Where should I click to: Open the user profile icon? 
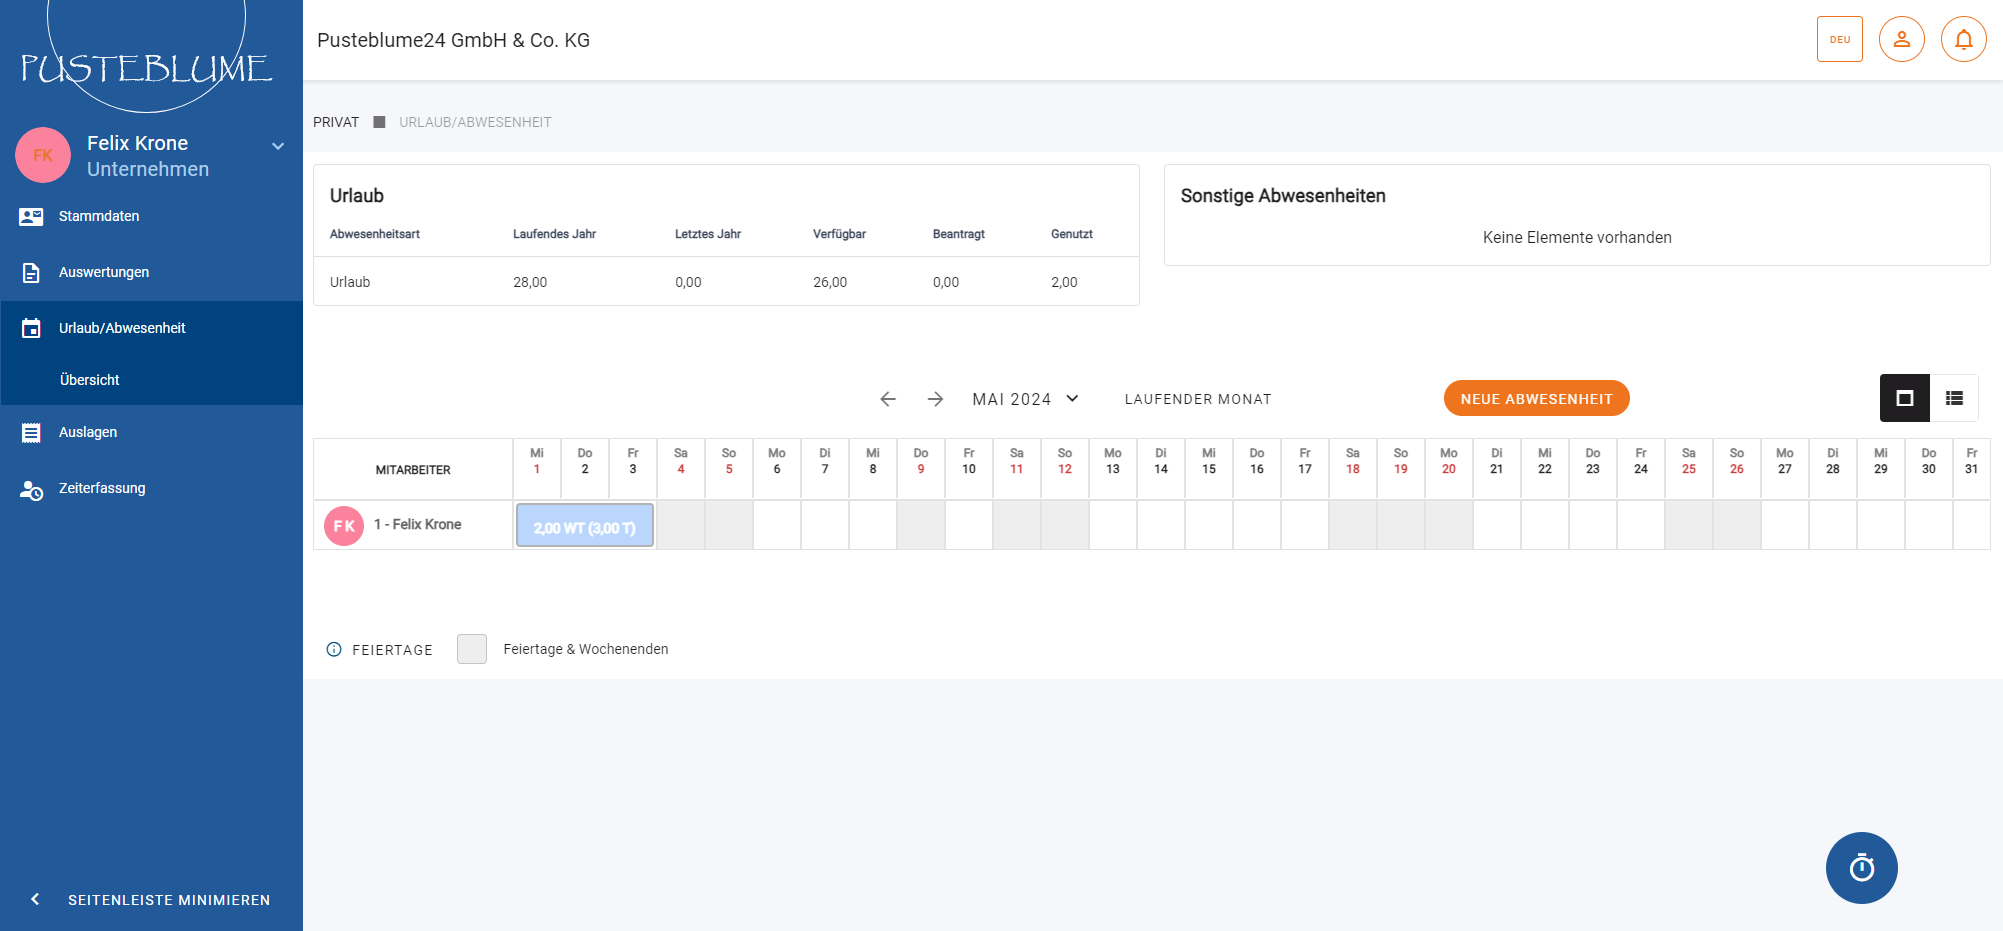pyautogui.click(x=1901, y=40)
